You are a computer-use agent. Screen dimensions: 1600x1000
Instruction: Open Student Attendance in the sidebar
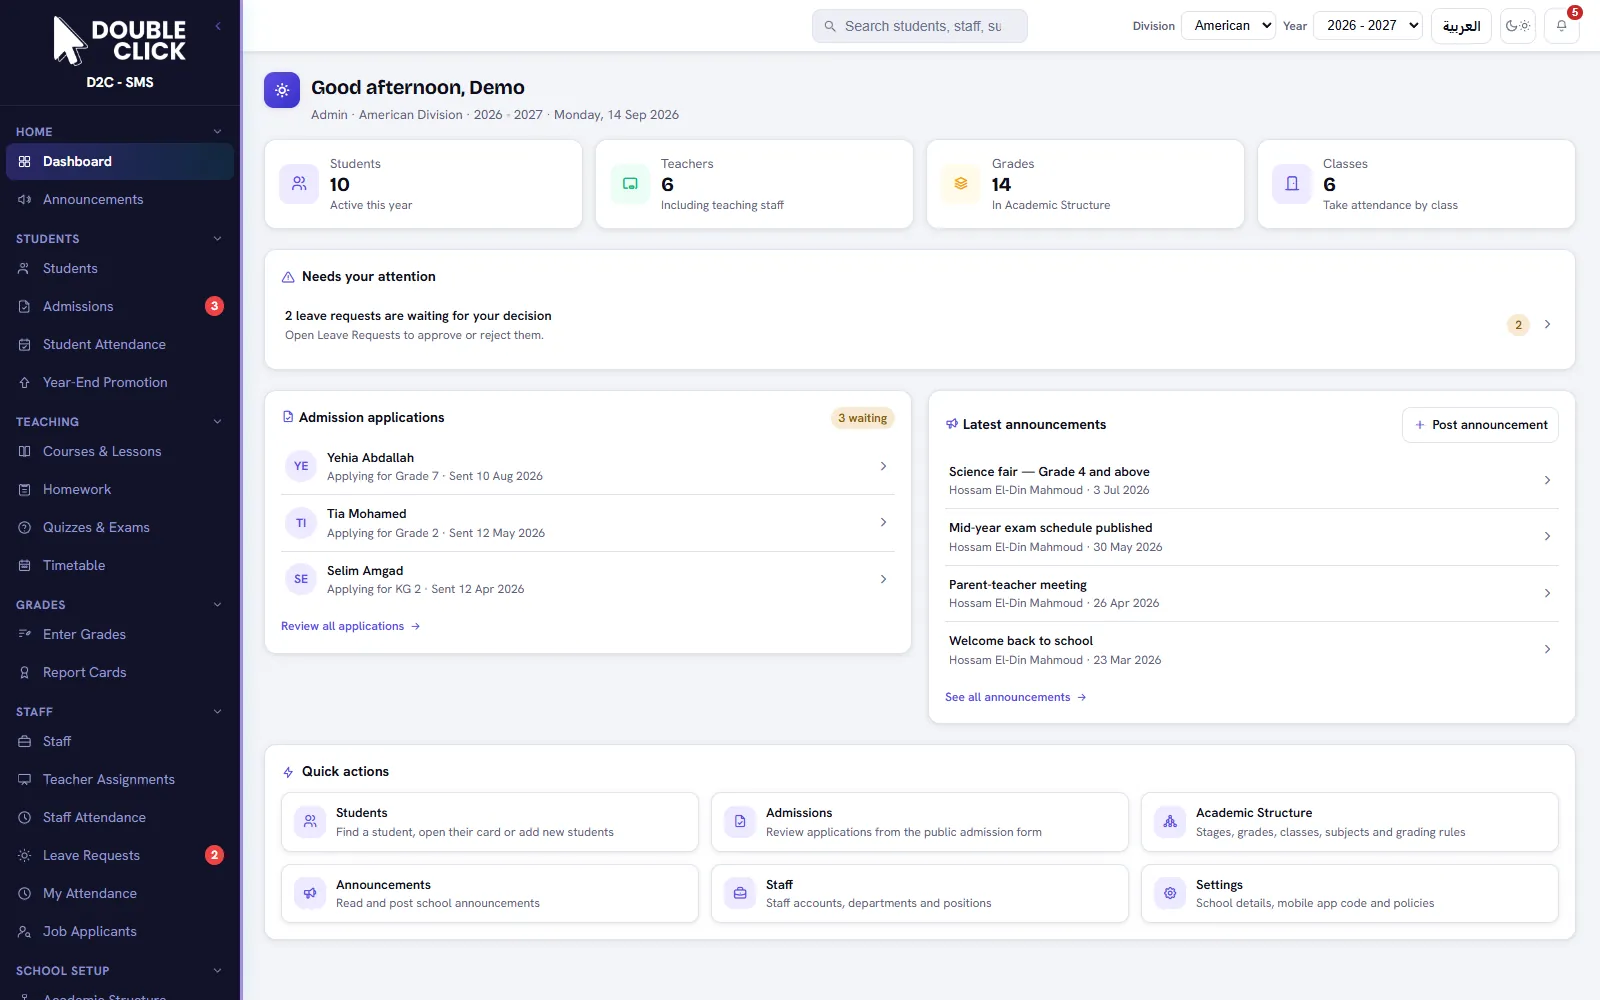pyautogui.click(x=120, y=344)
